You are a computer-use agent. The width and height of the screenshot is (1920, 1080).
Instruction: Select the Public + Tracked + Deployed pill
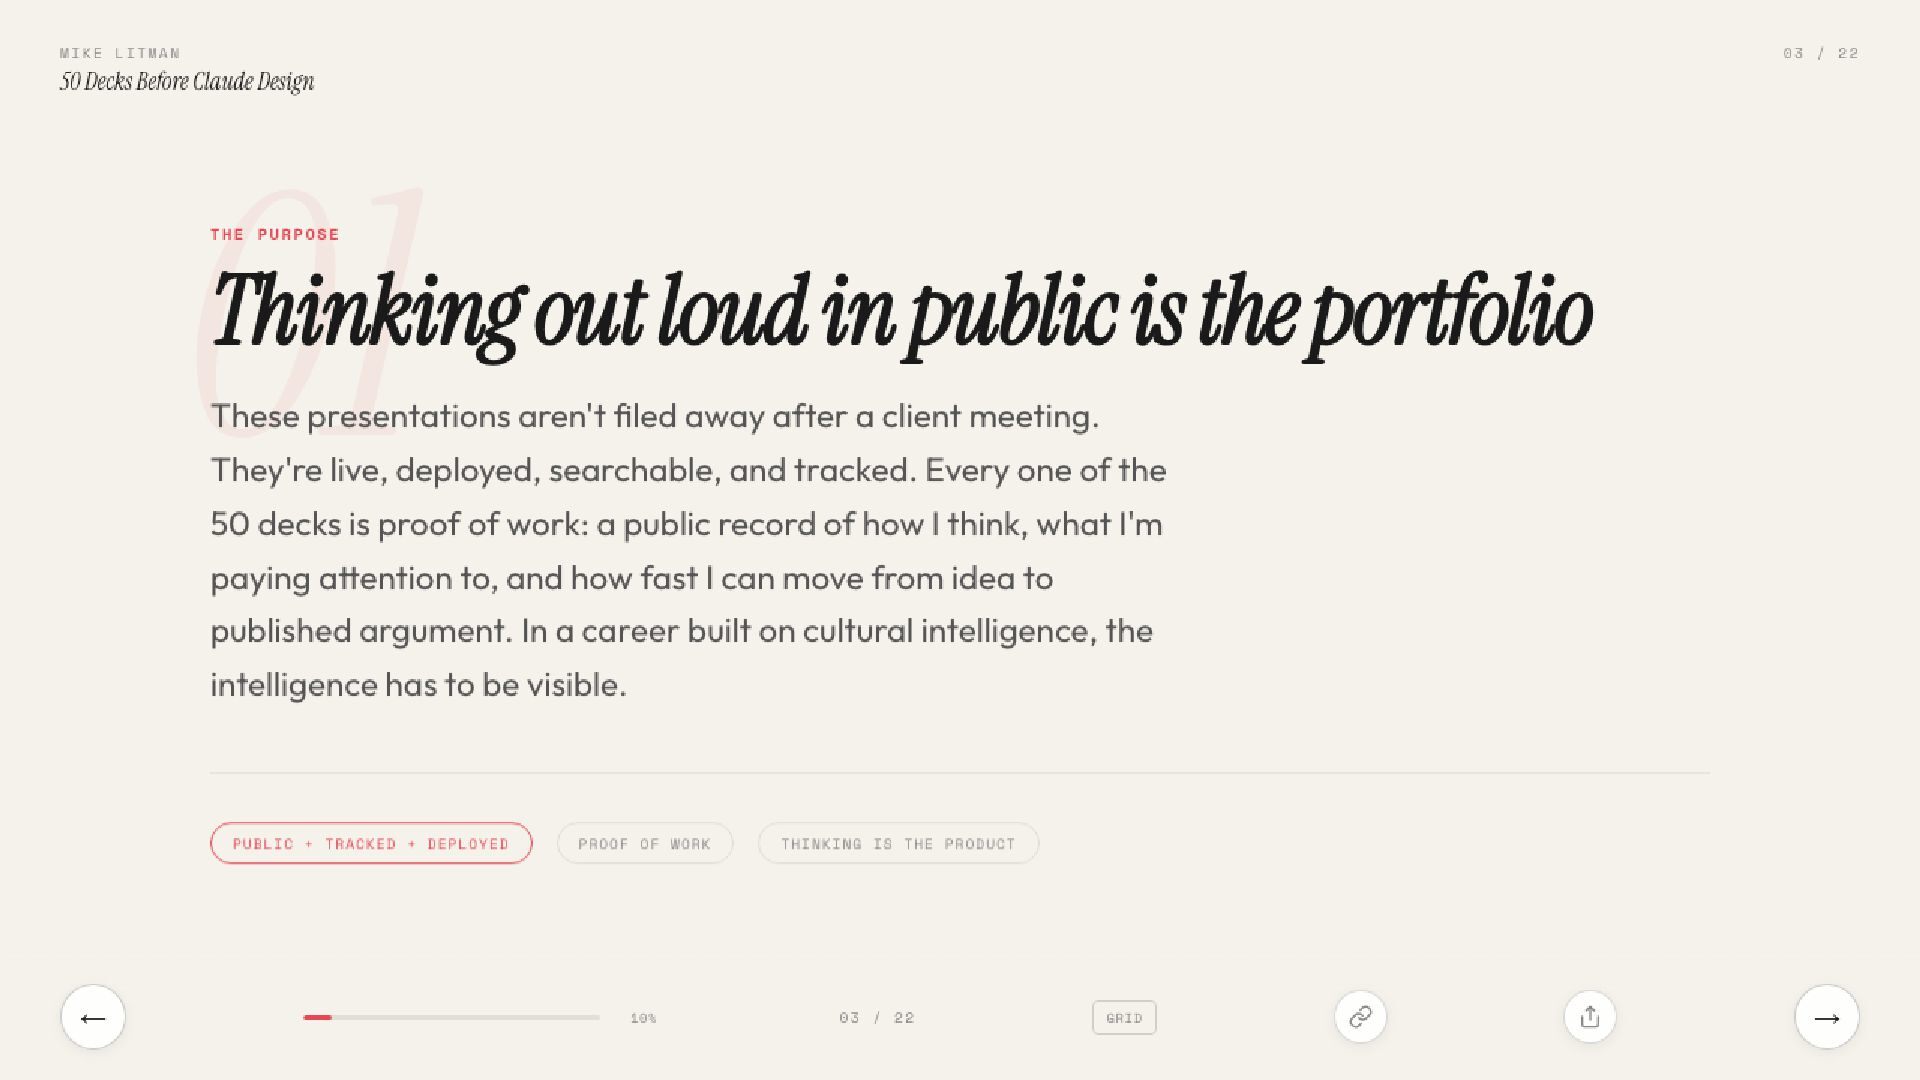click(371, 843)
